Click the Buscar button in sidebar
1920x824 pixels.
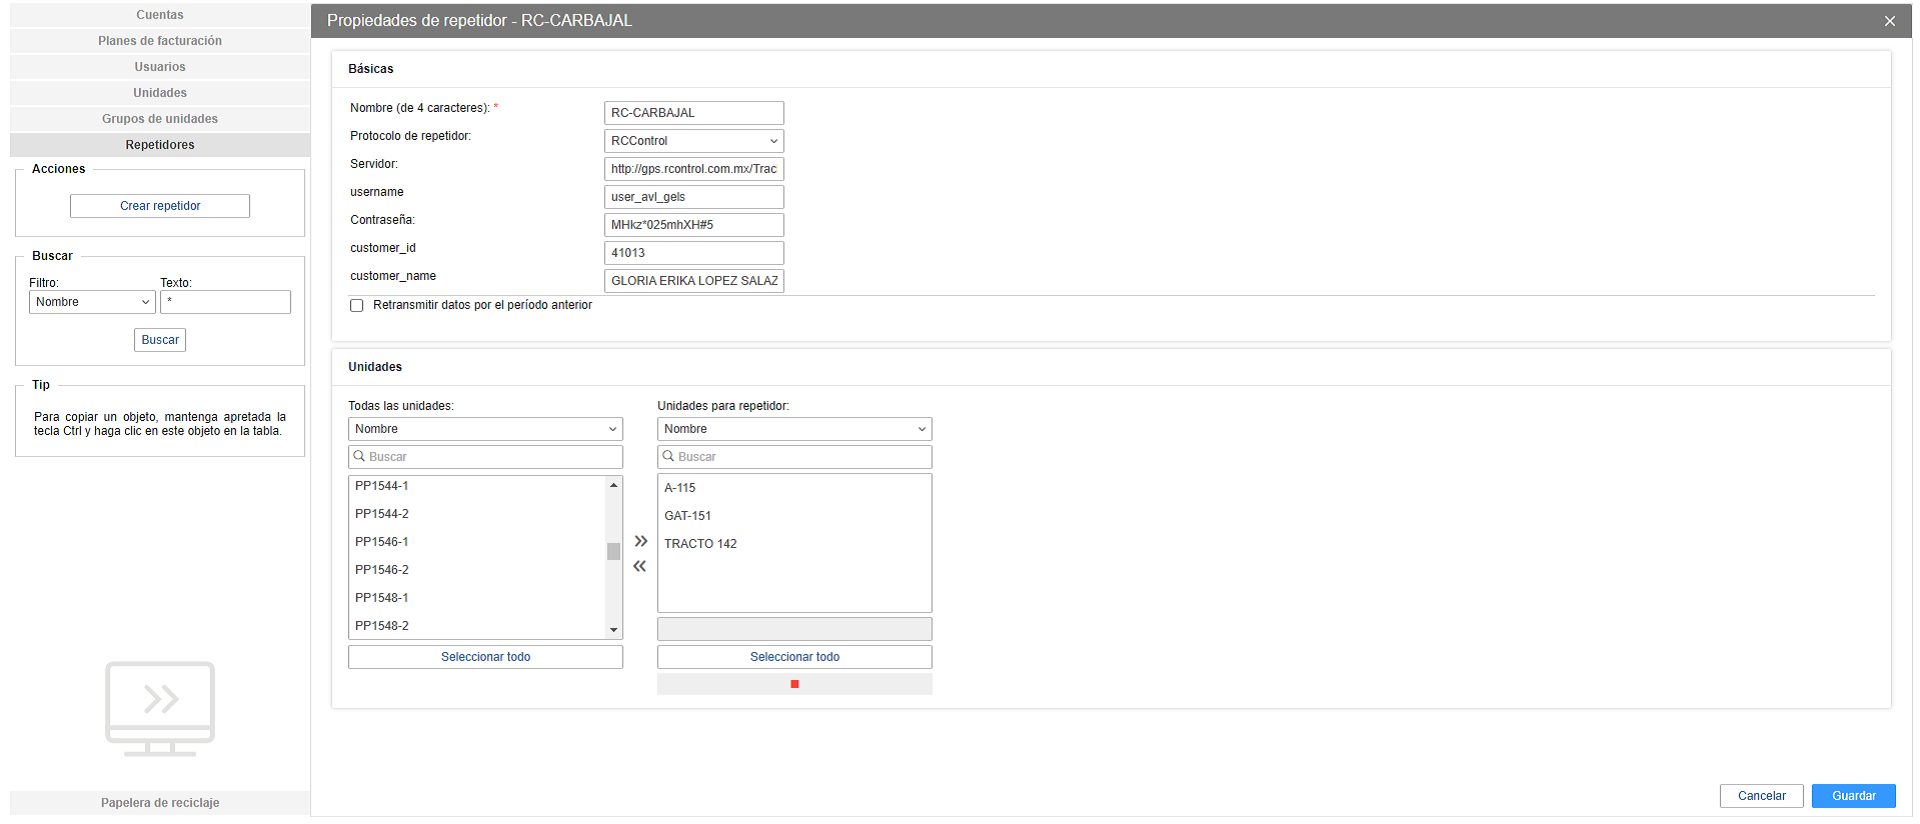tap(160, 340)
